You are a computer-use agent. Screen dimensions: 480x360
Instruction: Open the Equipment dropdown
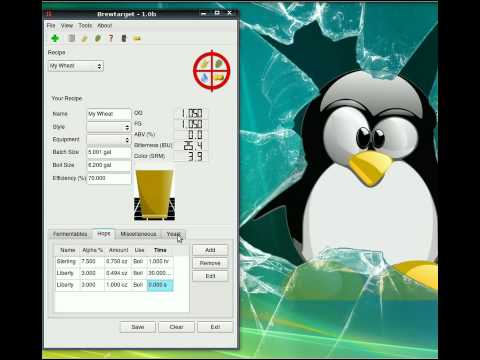point(109,140)
